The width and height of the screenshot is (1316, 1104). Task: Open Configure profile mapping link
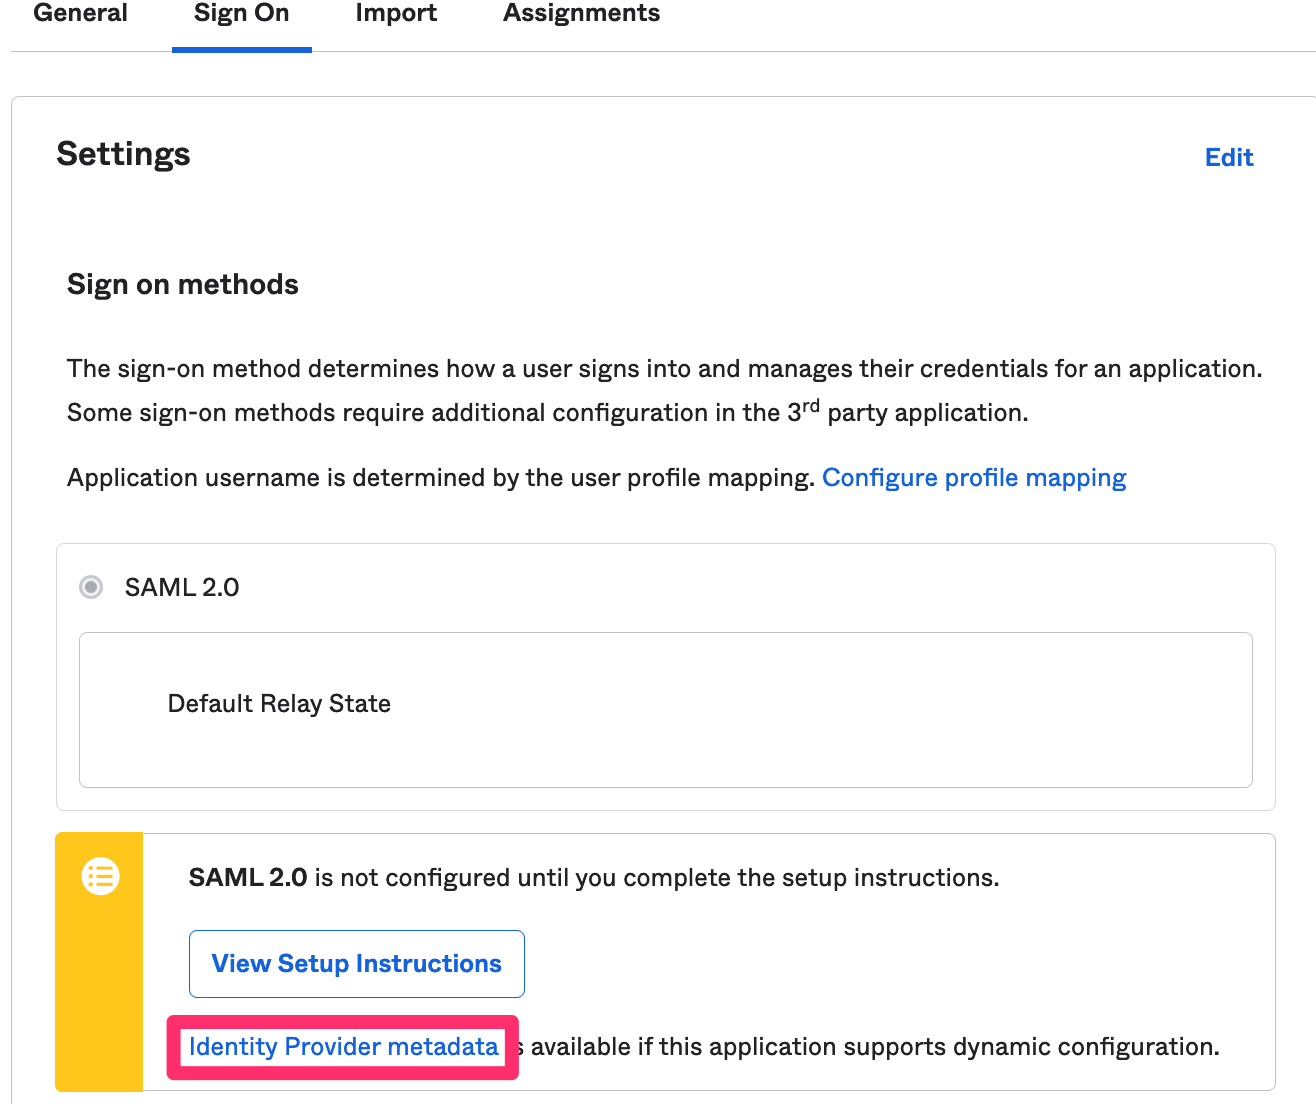click(974, 478)
